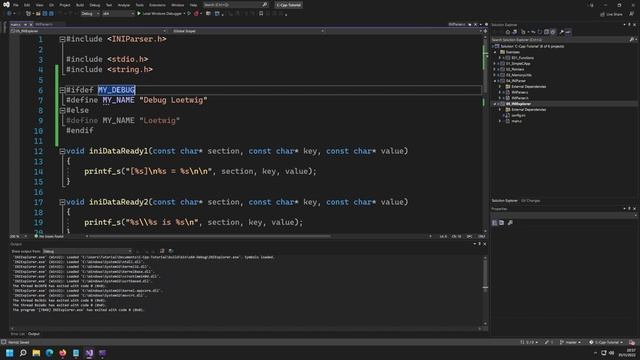Select the Solution 'C-Cpp-Tutorial' root node

click(x=532, y=46)
